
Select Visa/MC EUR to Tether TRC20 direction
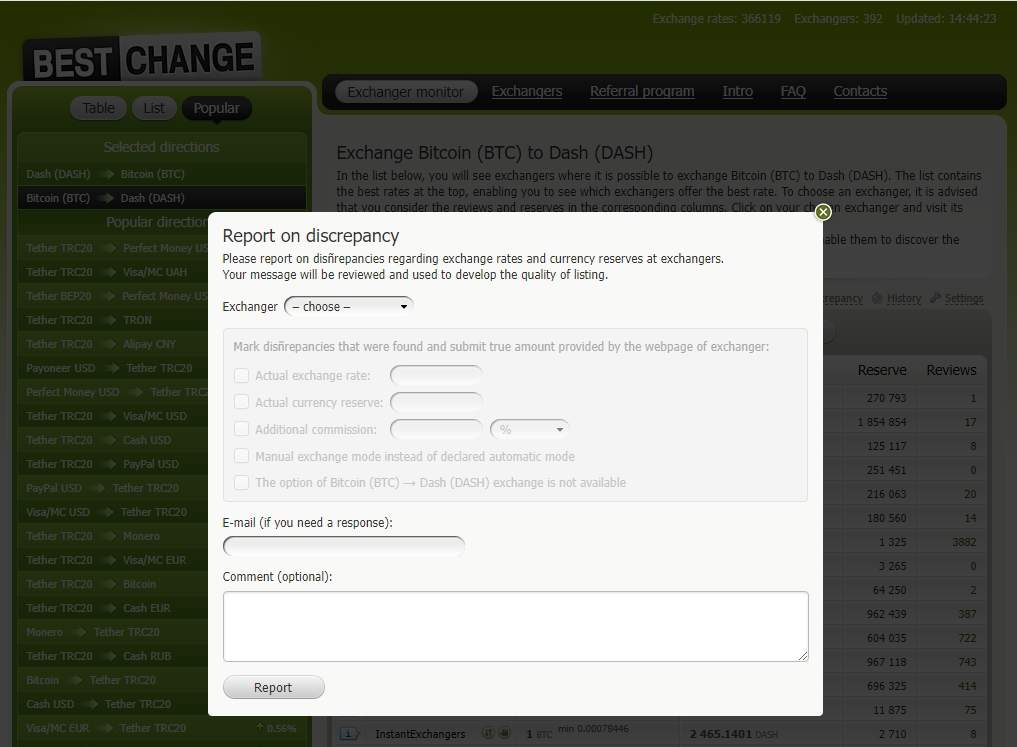pyautogui.click(x=162, y=728)
